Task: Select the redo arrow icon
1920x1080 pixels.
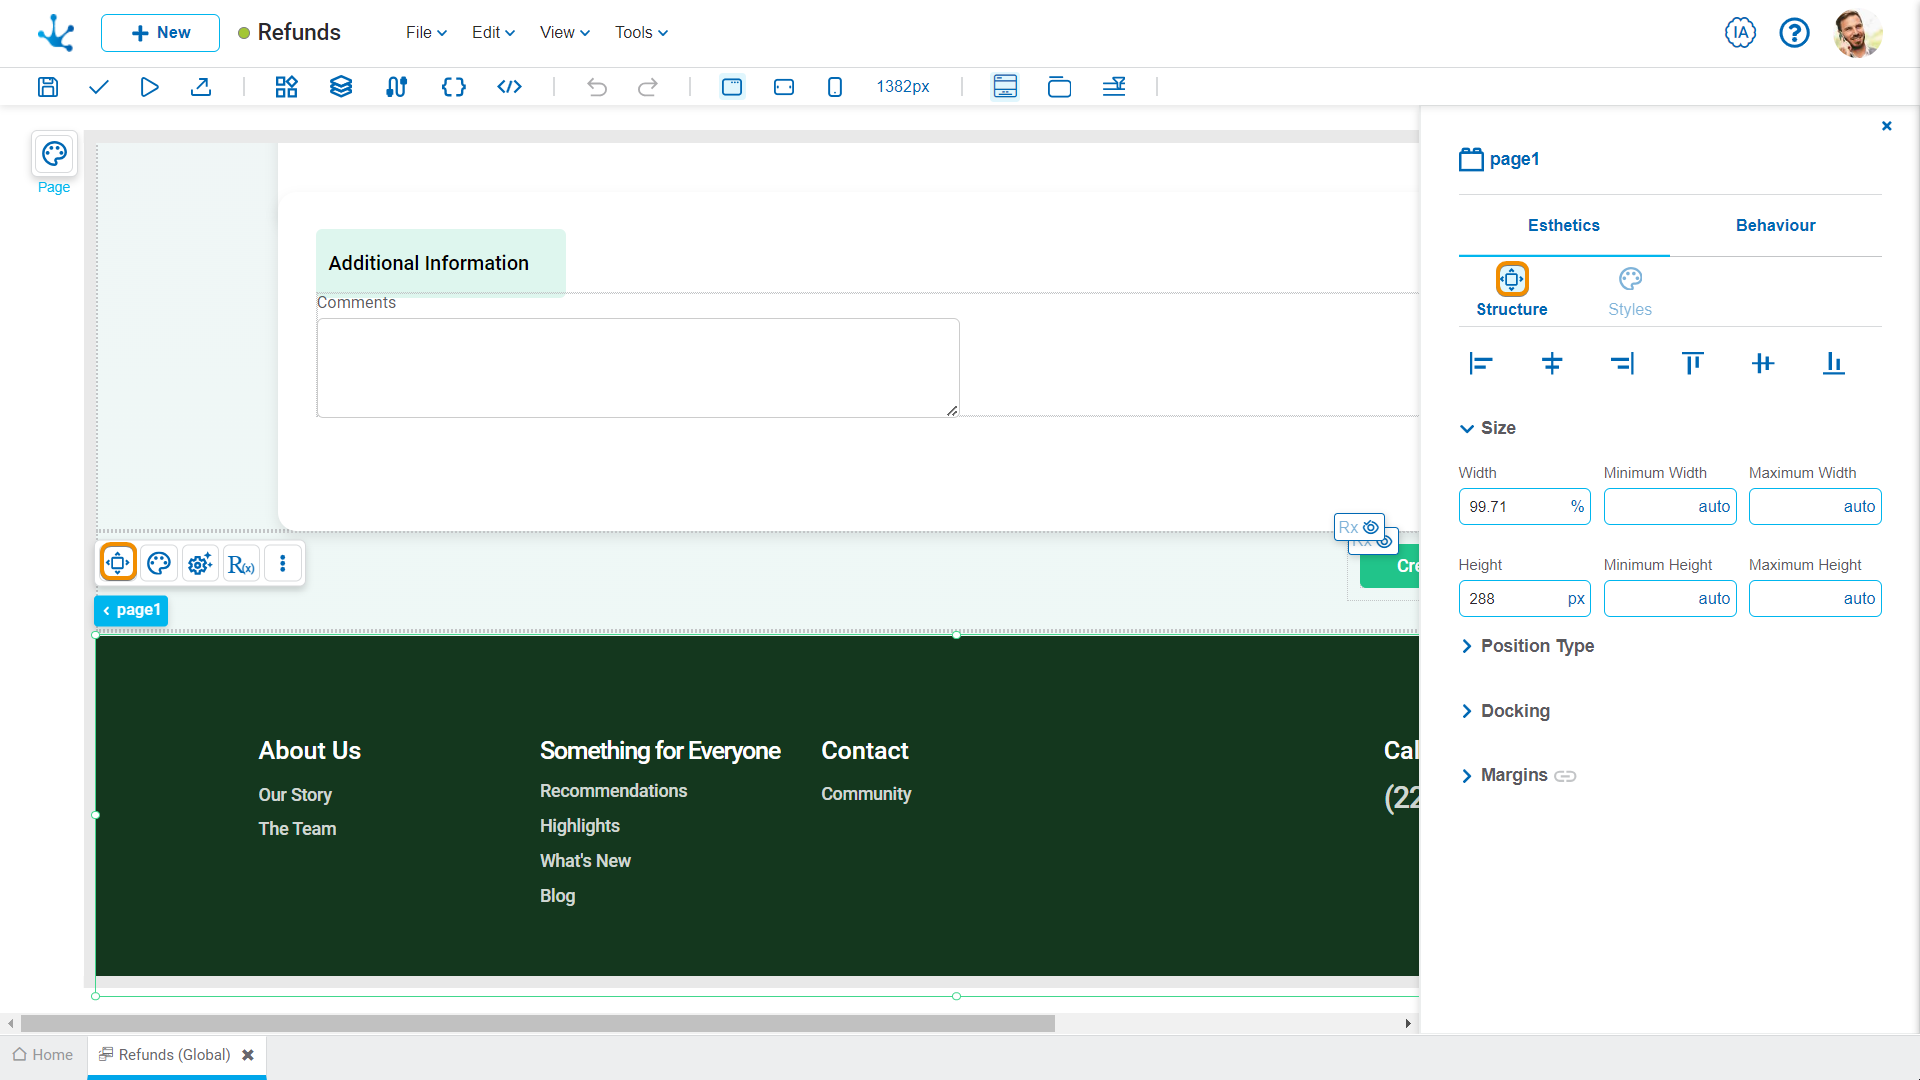Action: (x=649, y=87)
